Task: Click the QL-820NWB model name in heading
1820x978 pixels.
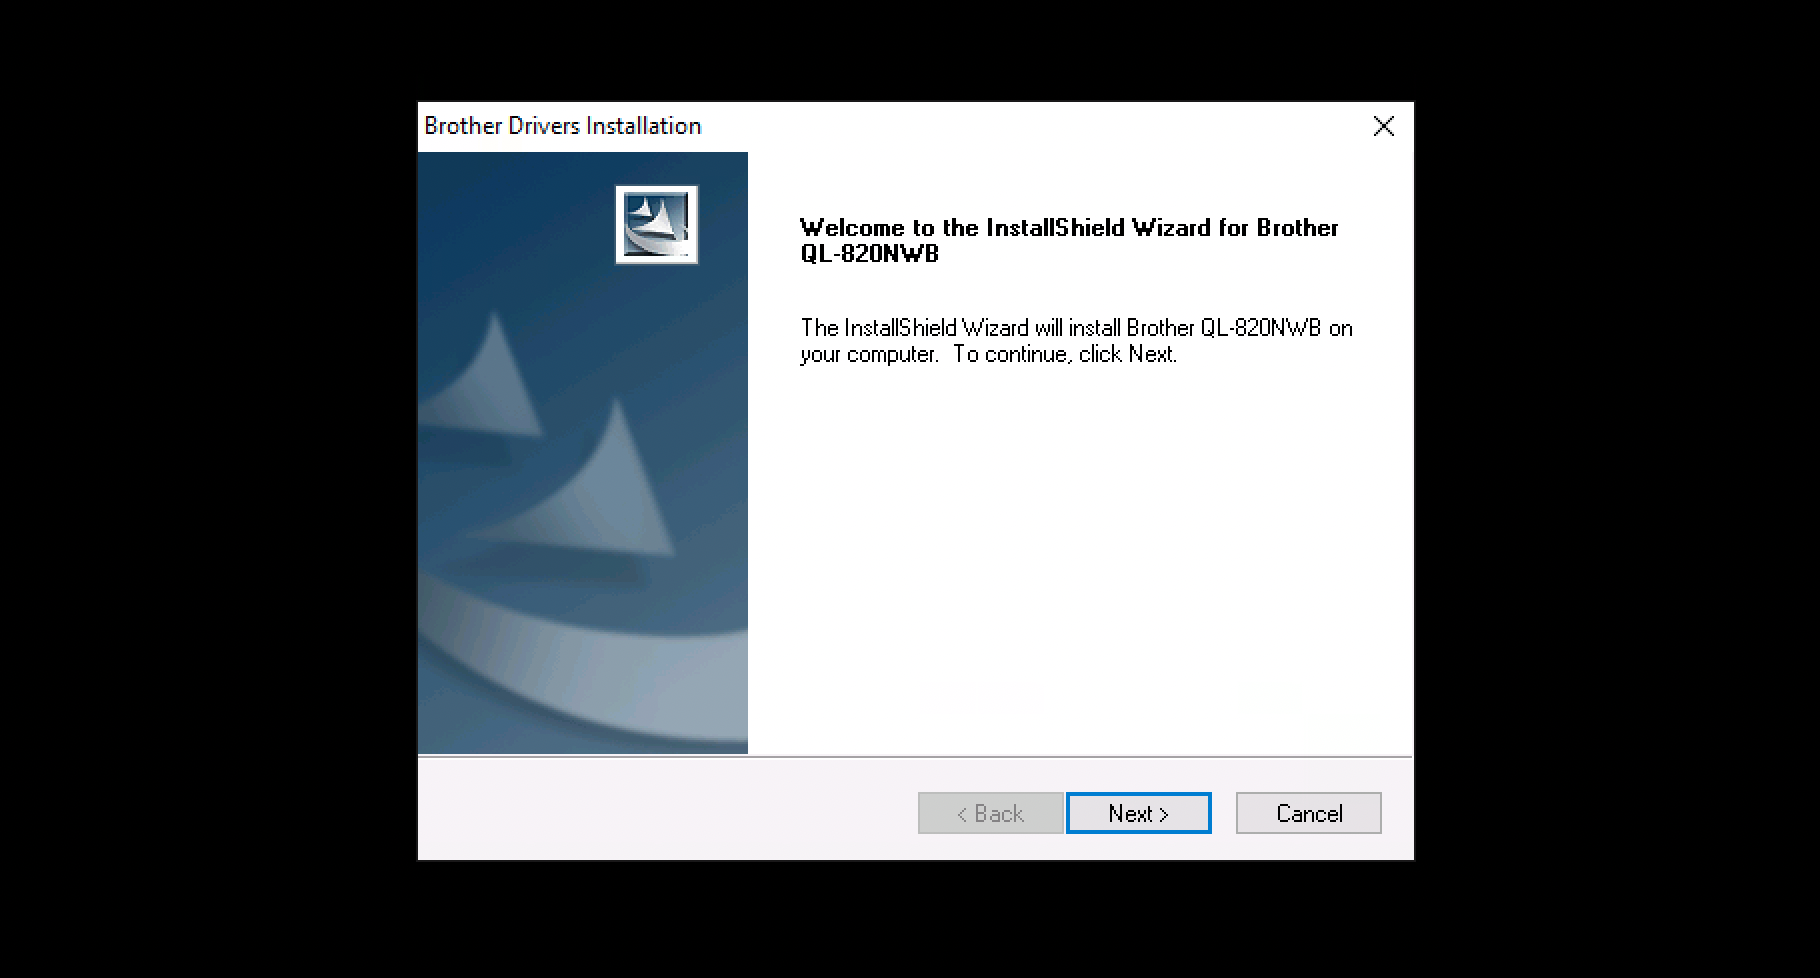Action: click(x=869, y=254)
